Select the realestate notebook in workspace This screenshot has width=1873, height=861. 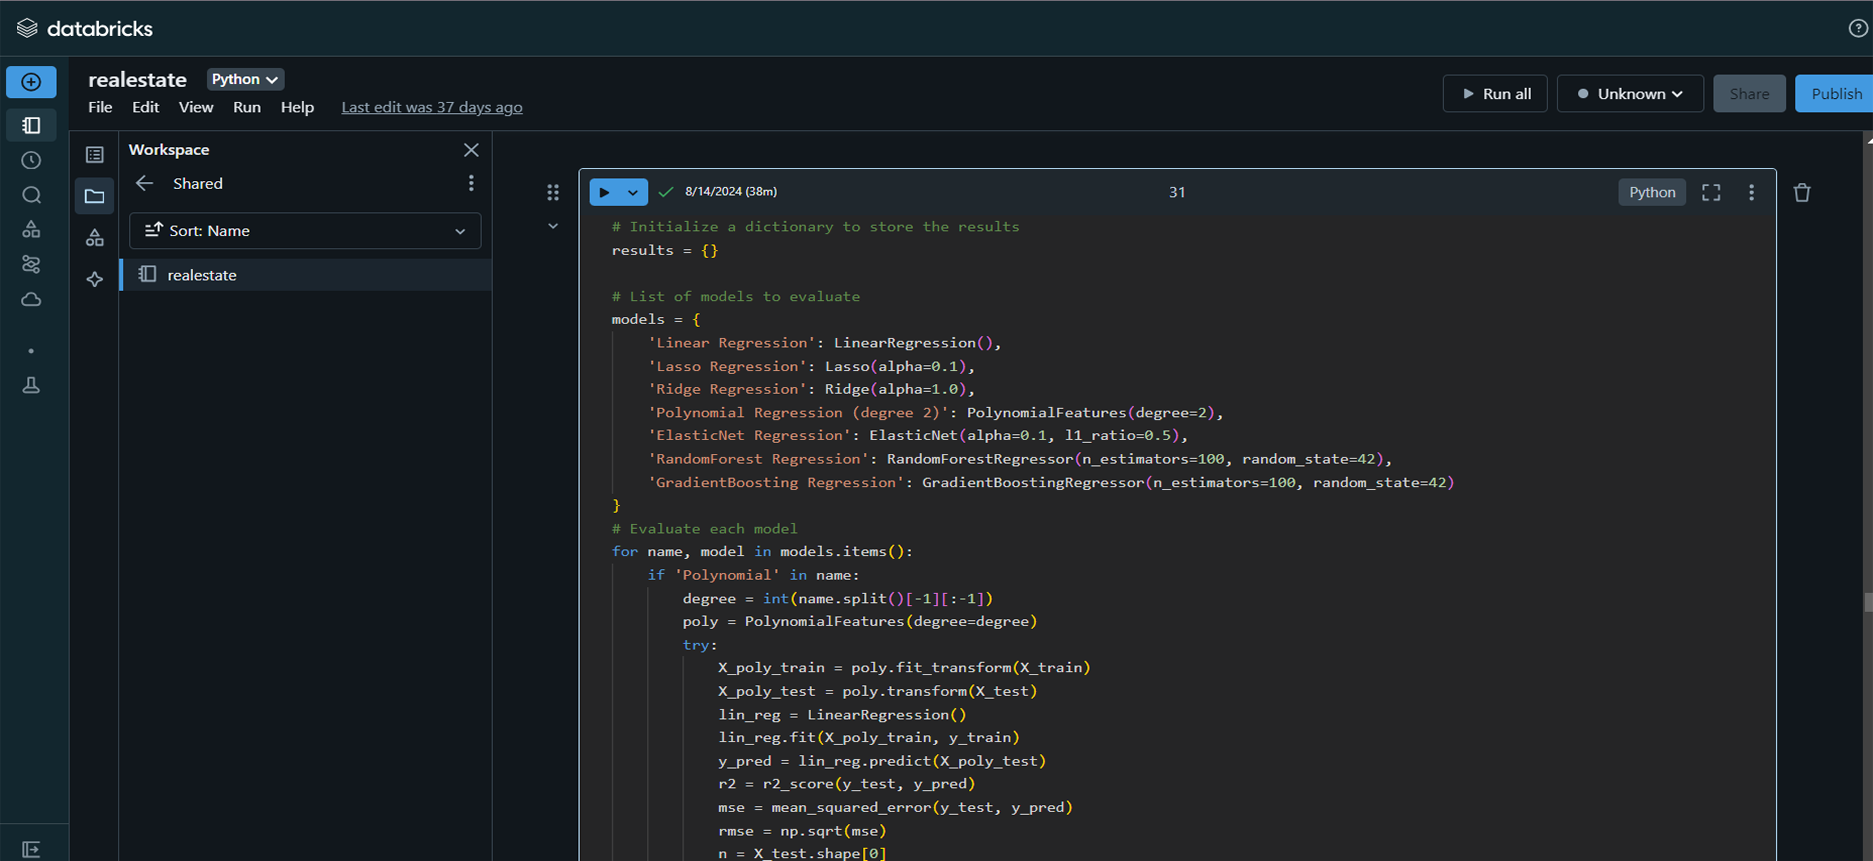tap(202, 275)
